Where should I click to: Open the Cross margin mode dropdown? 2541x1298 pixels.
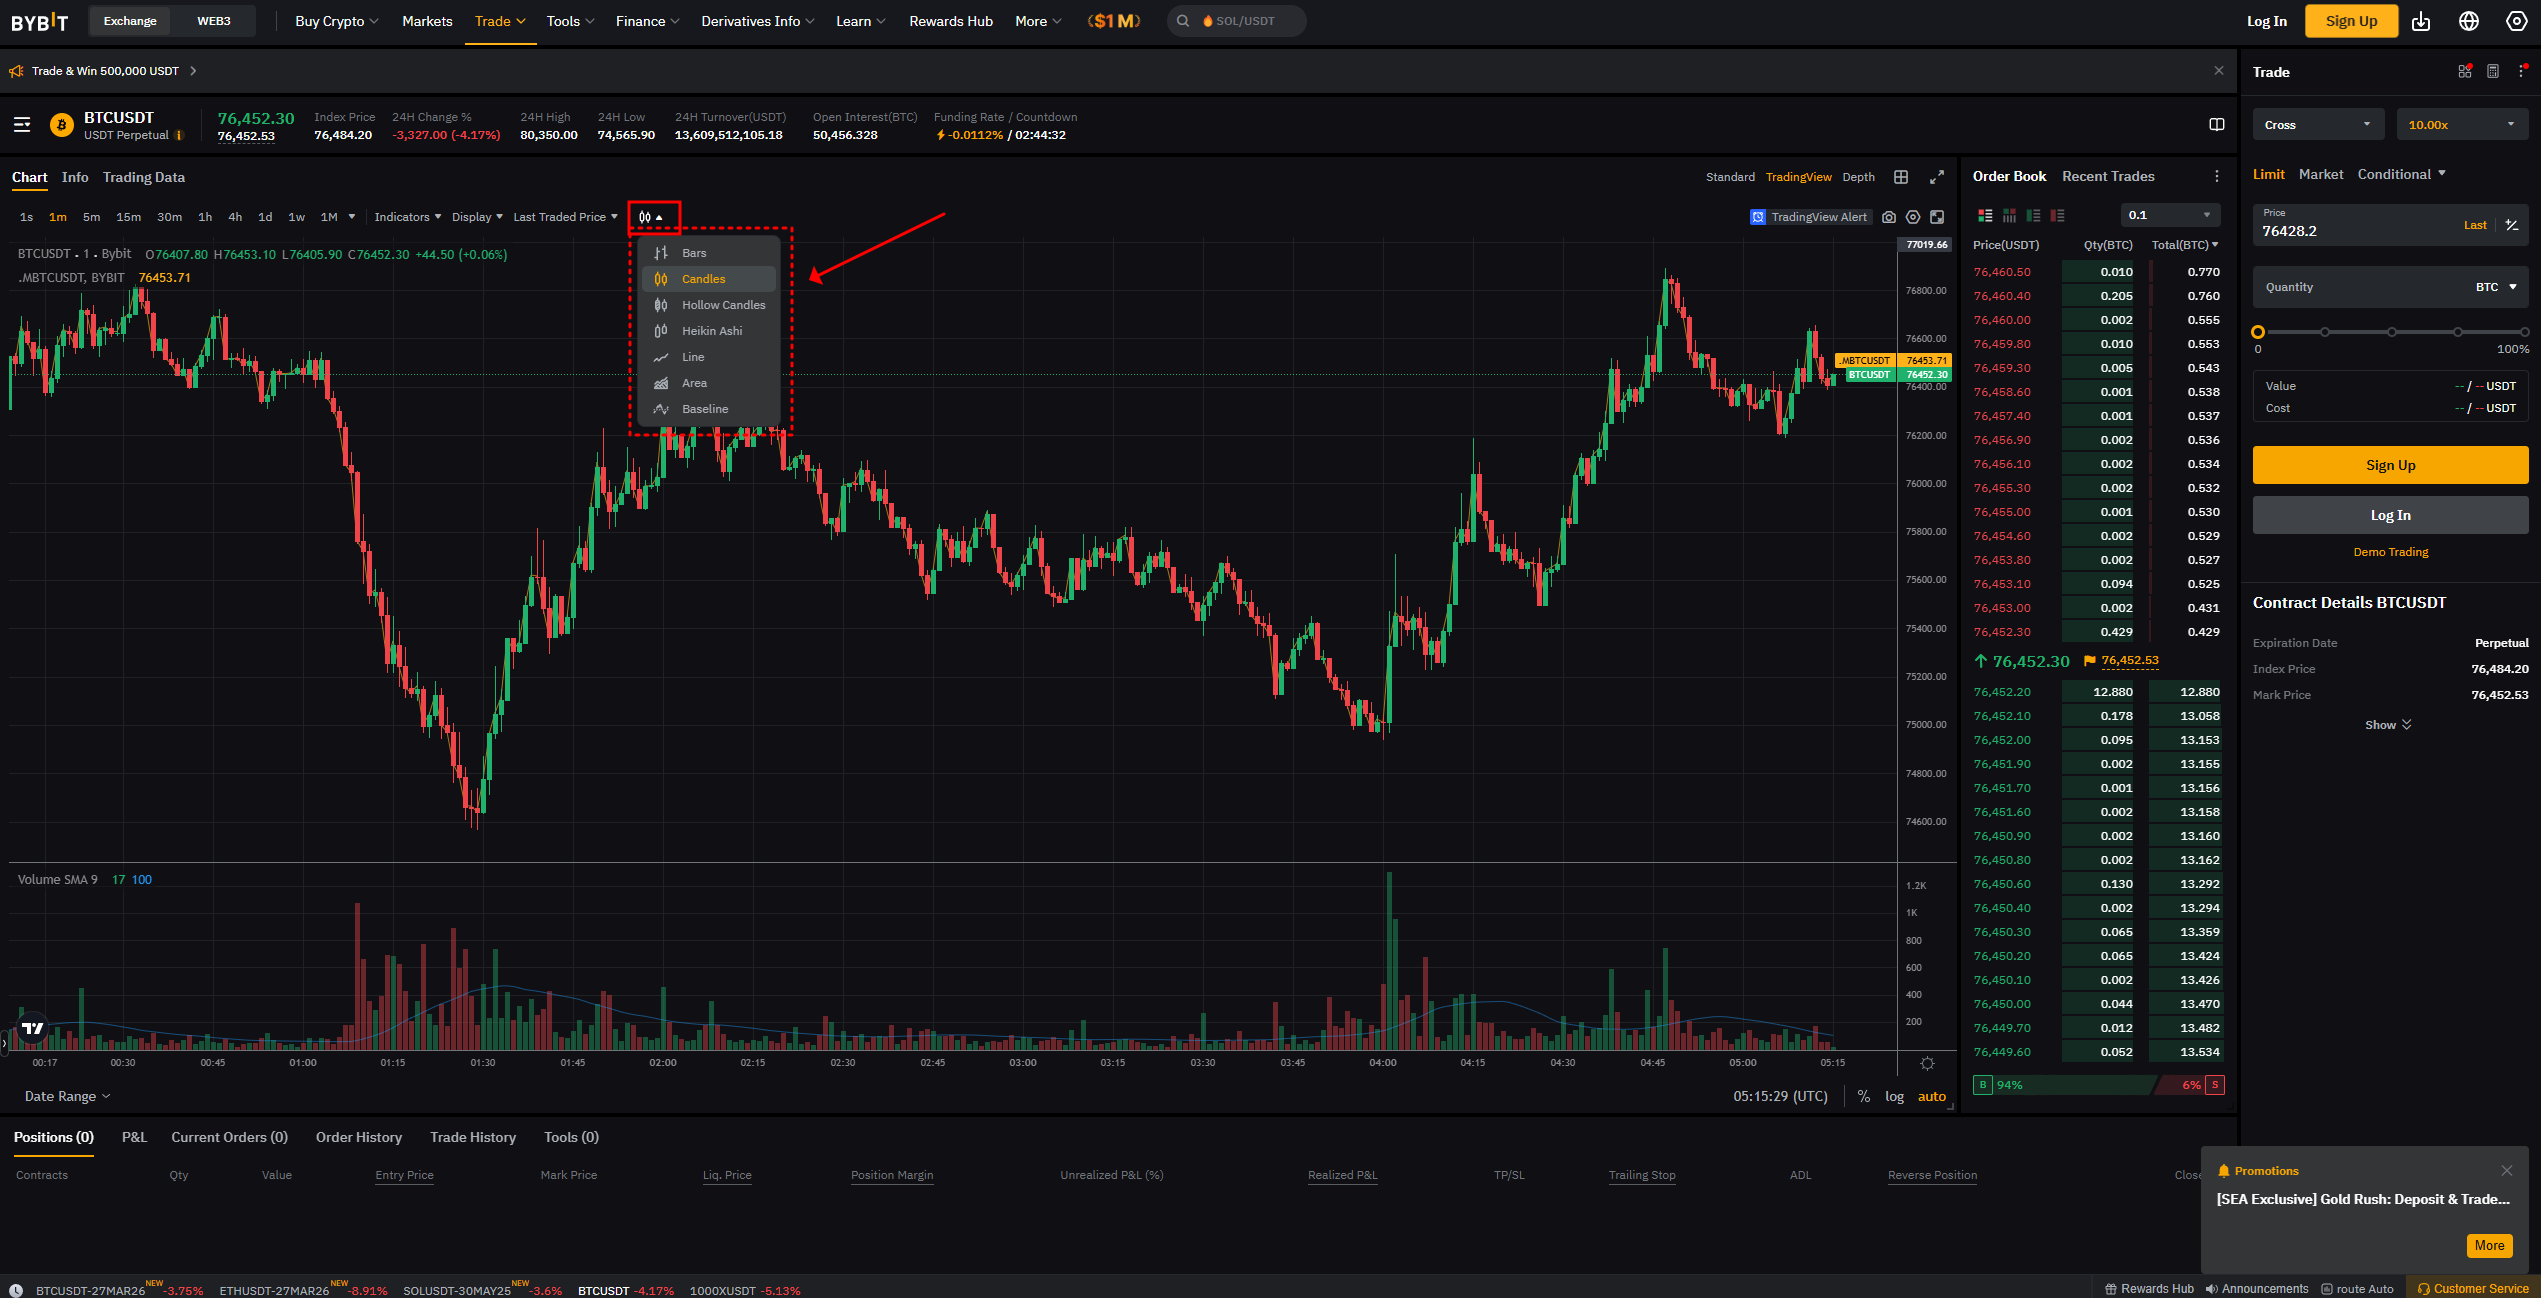(x=2317, y=125)
